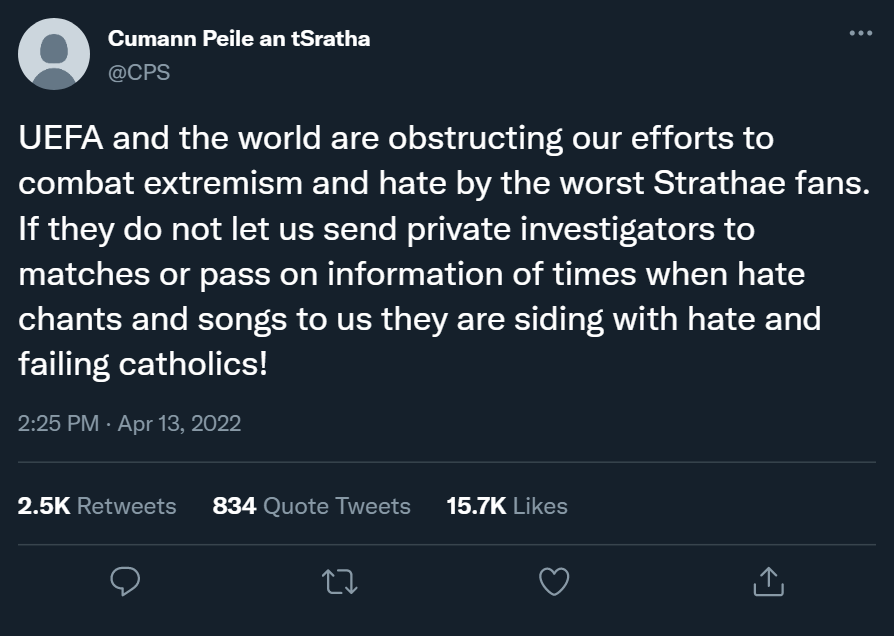View the 2.5K Retweets list
This screenshot has height=636, width=894.
coord(97,506)
